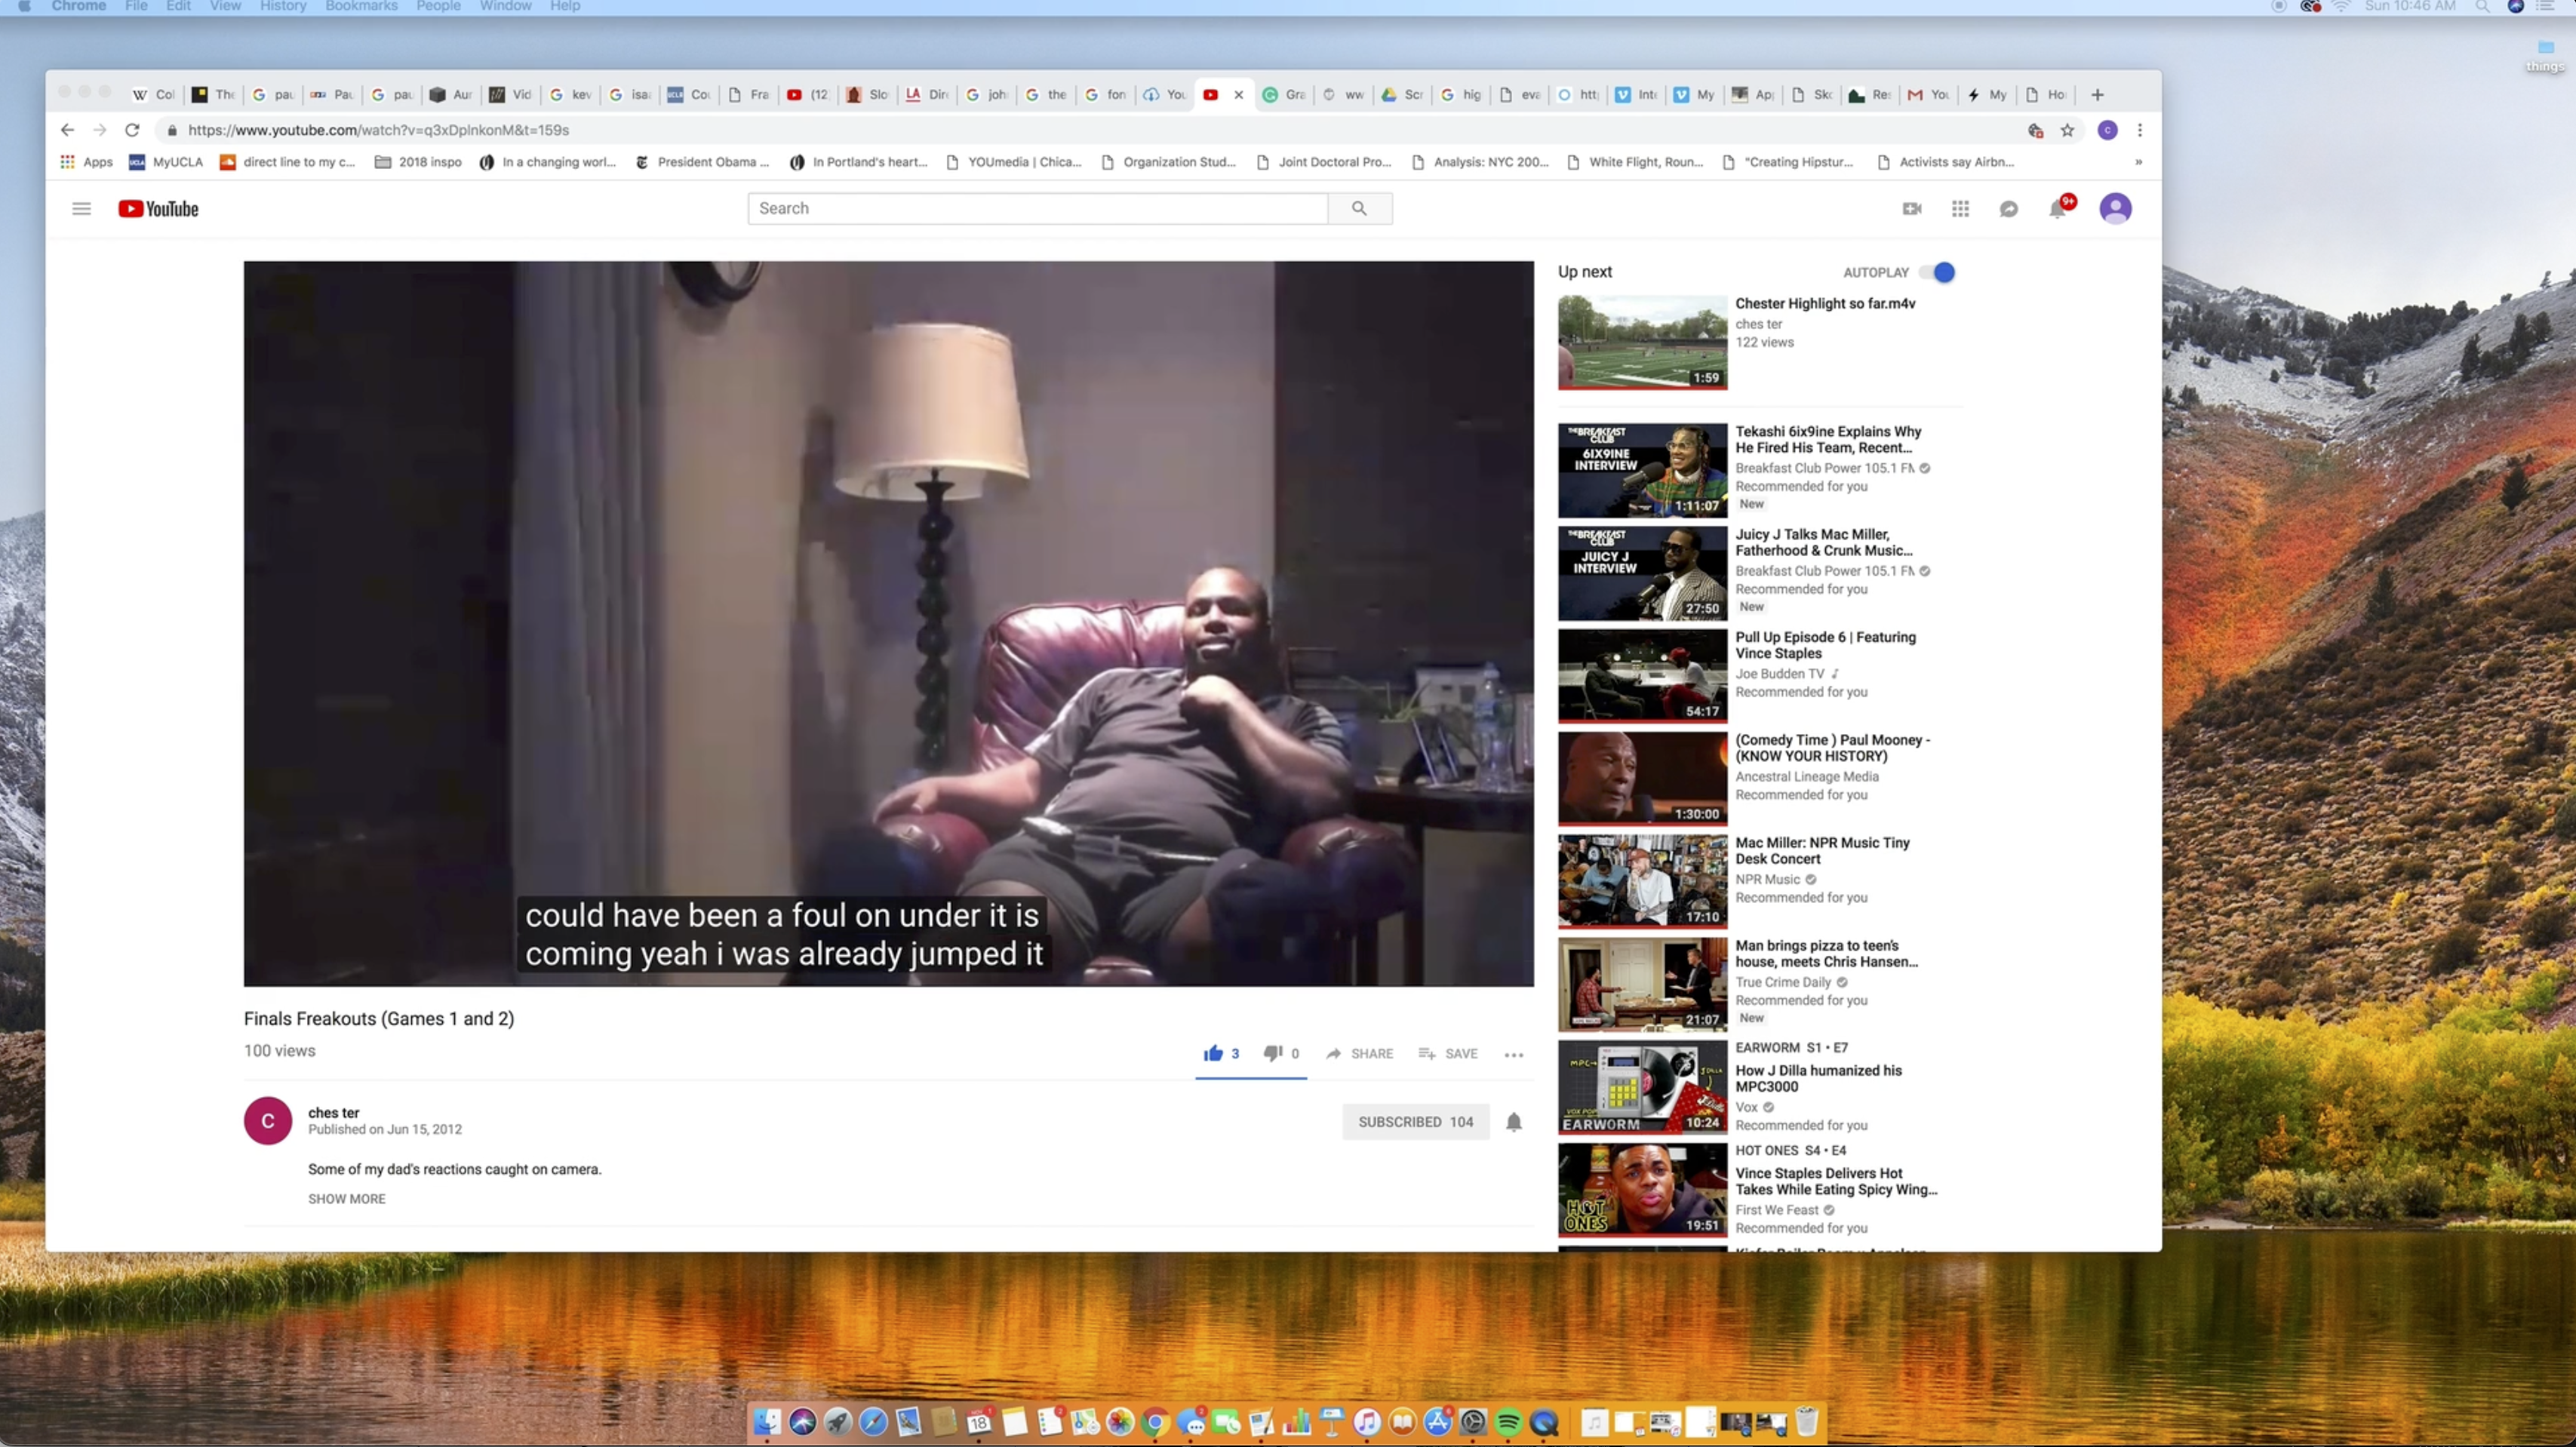Click the thumbs up like button
This screenshot has width=2576, height=1447.
[1213, 1053]
